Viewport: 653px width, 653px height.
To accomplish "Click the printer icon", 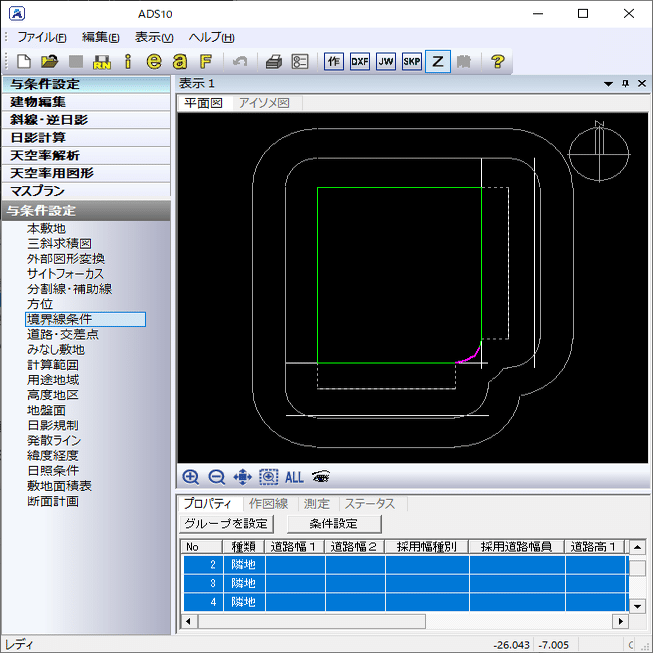I will coord(274,62).
